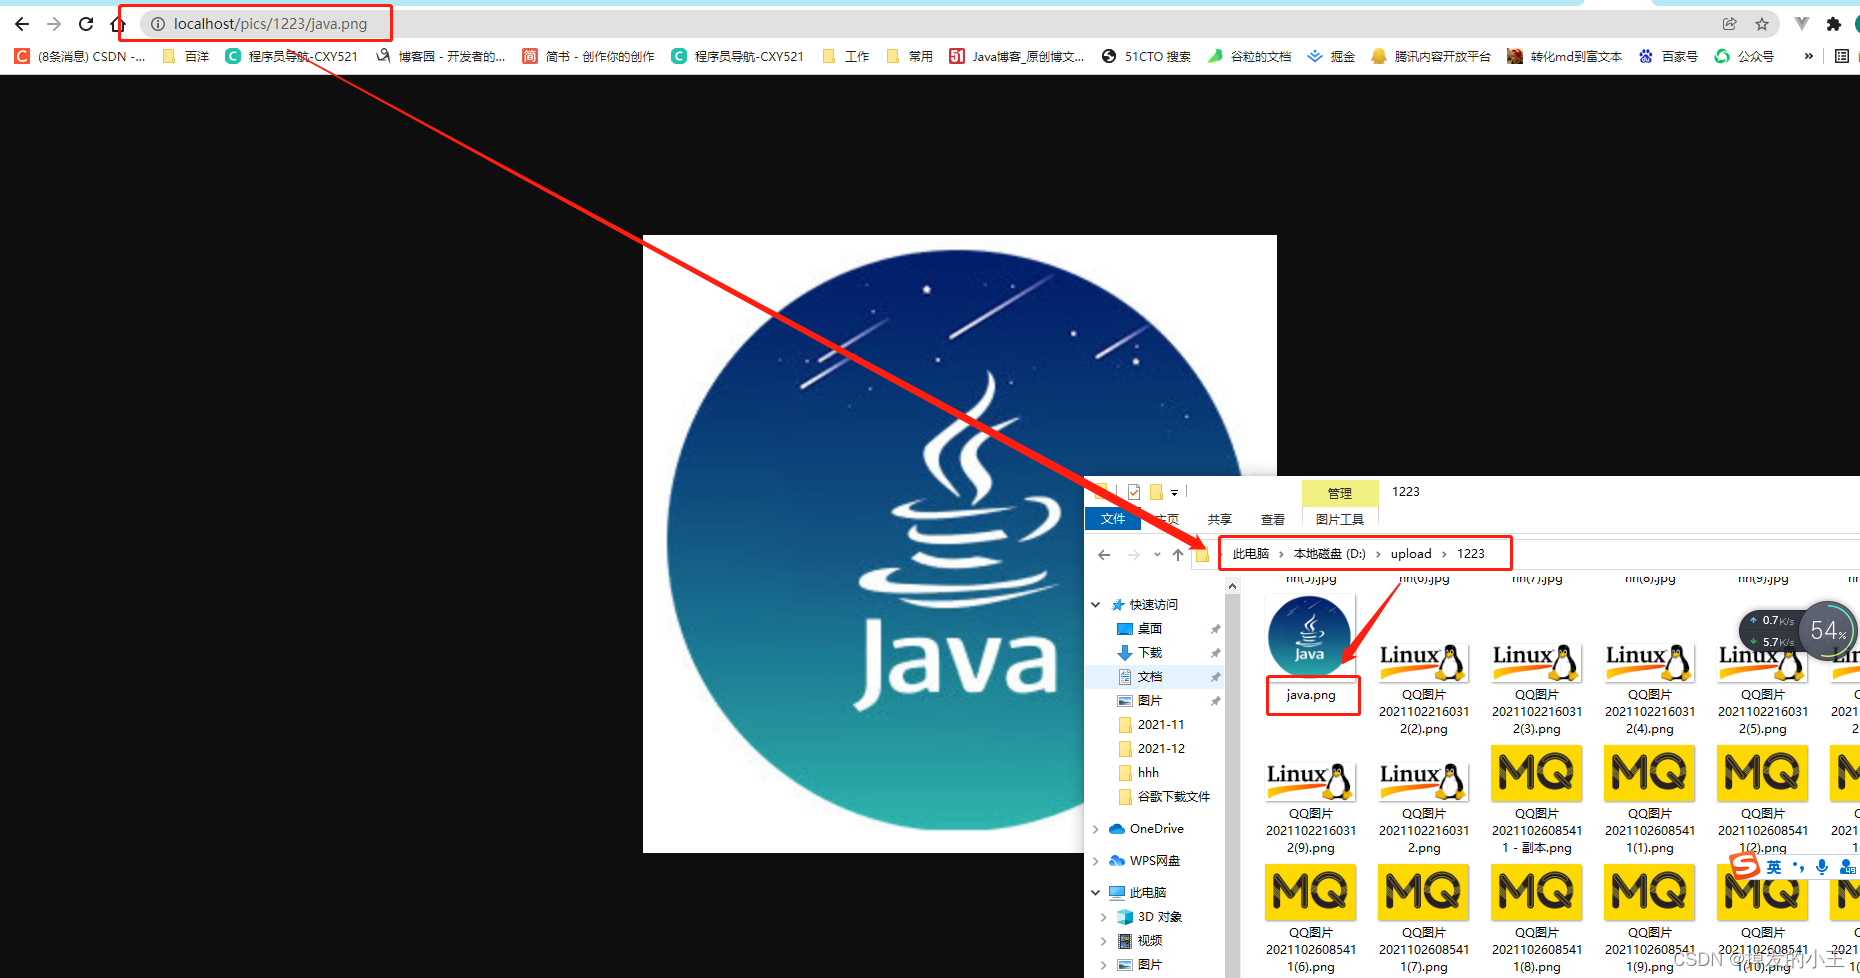The width and height of the screenshot is (1860, 978).
Task: Expand the OneDrive tree node
Action: (x=1096, y=829)
